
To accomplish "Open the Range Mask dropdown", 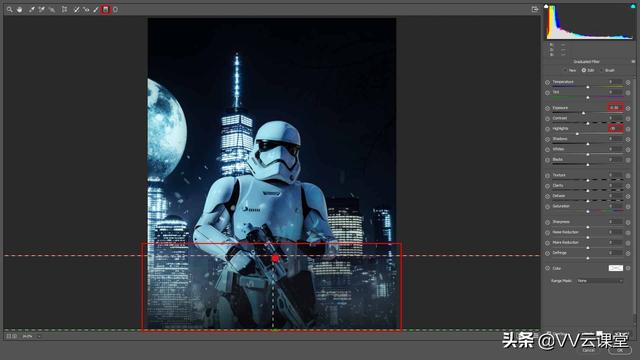I will point(600,281).
